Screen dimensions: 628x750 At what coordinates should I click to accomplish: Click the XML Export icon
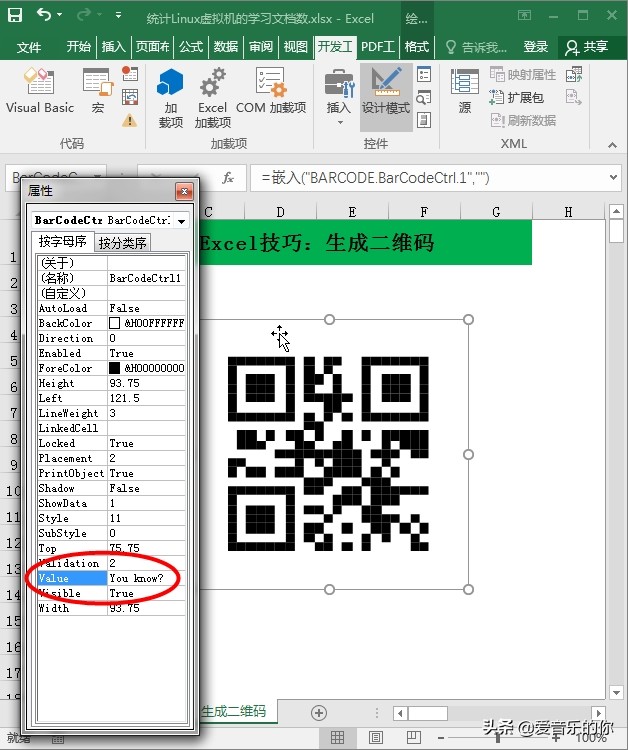coord(573,98)
